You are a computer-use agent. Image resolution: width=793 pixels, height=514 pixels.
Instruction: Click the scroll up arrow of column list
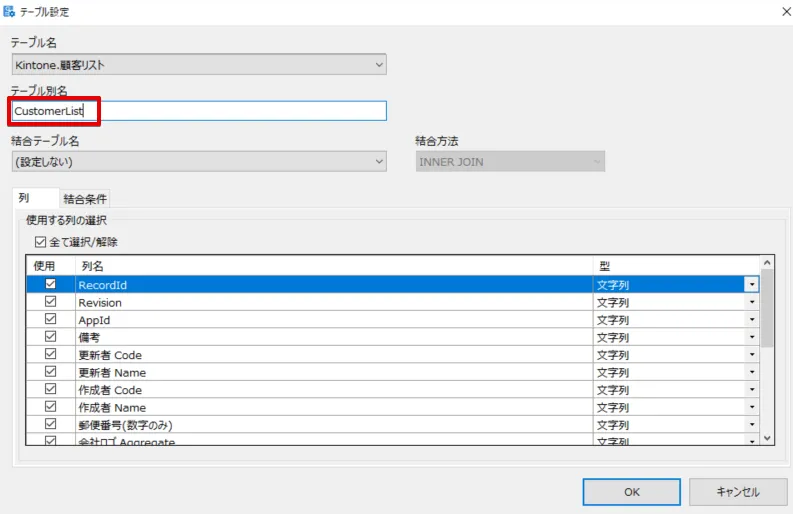click(767, 263)
